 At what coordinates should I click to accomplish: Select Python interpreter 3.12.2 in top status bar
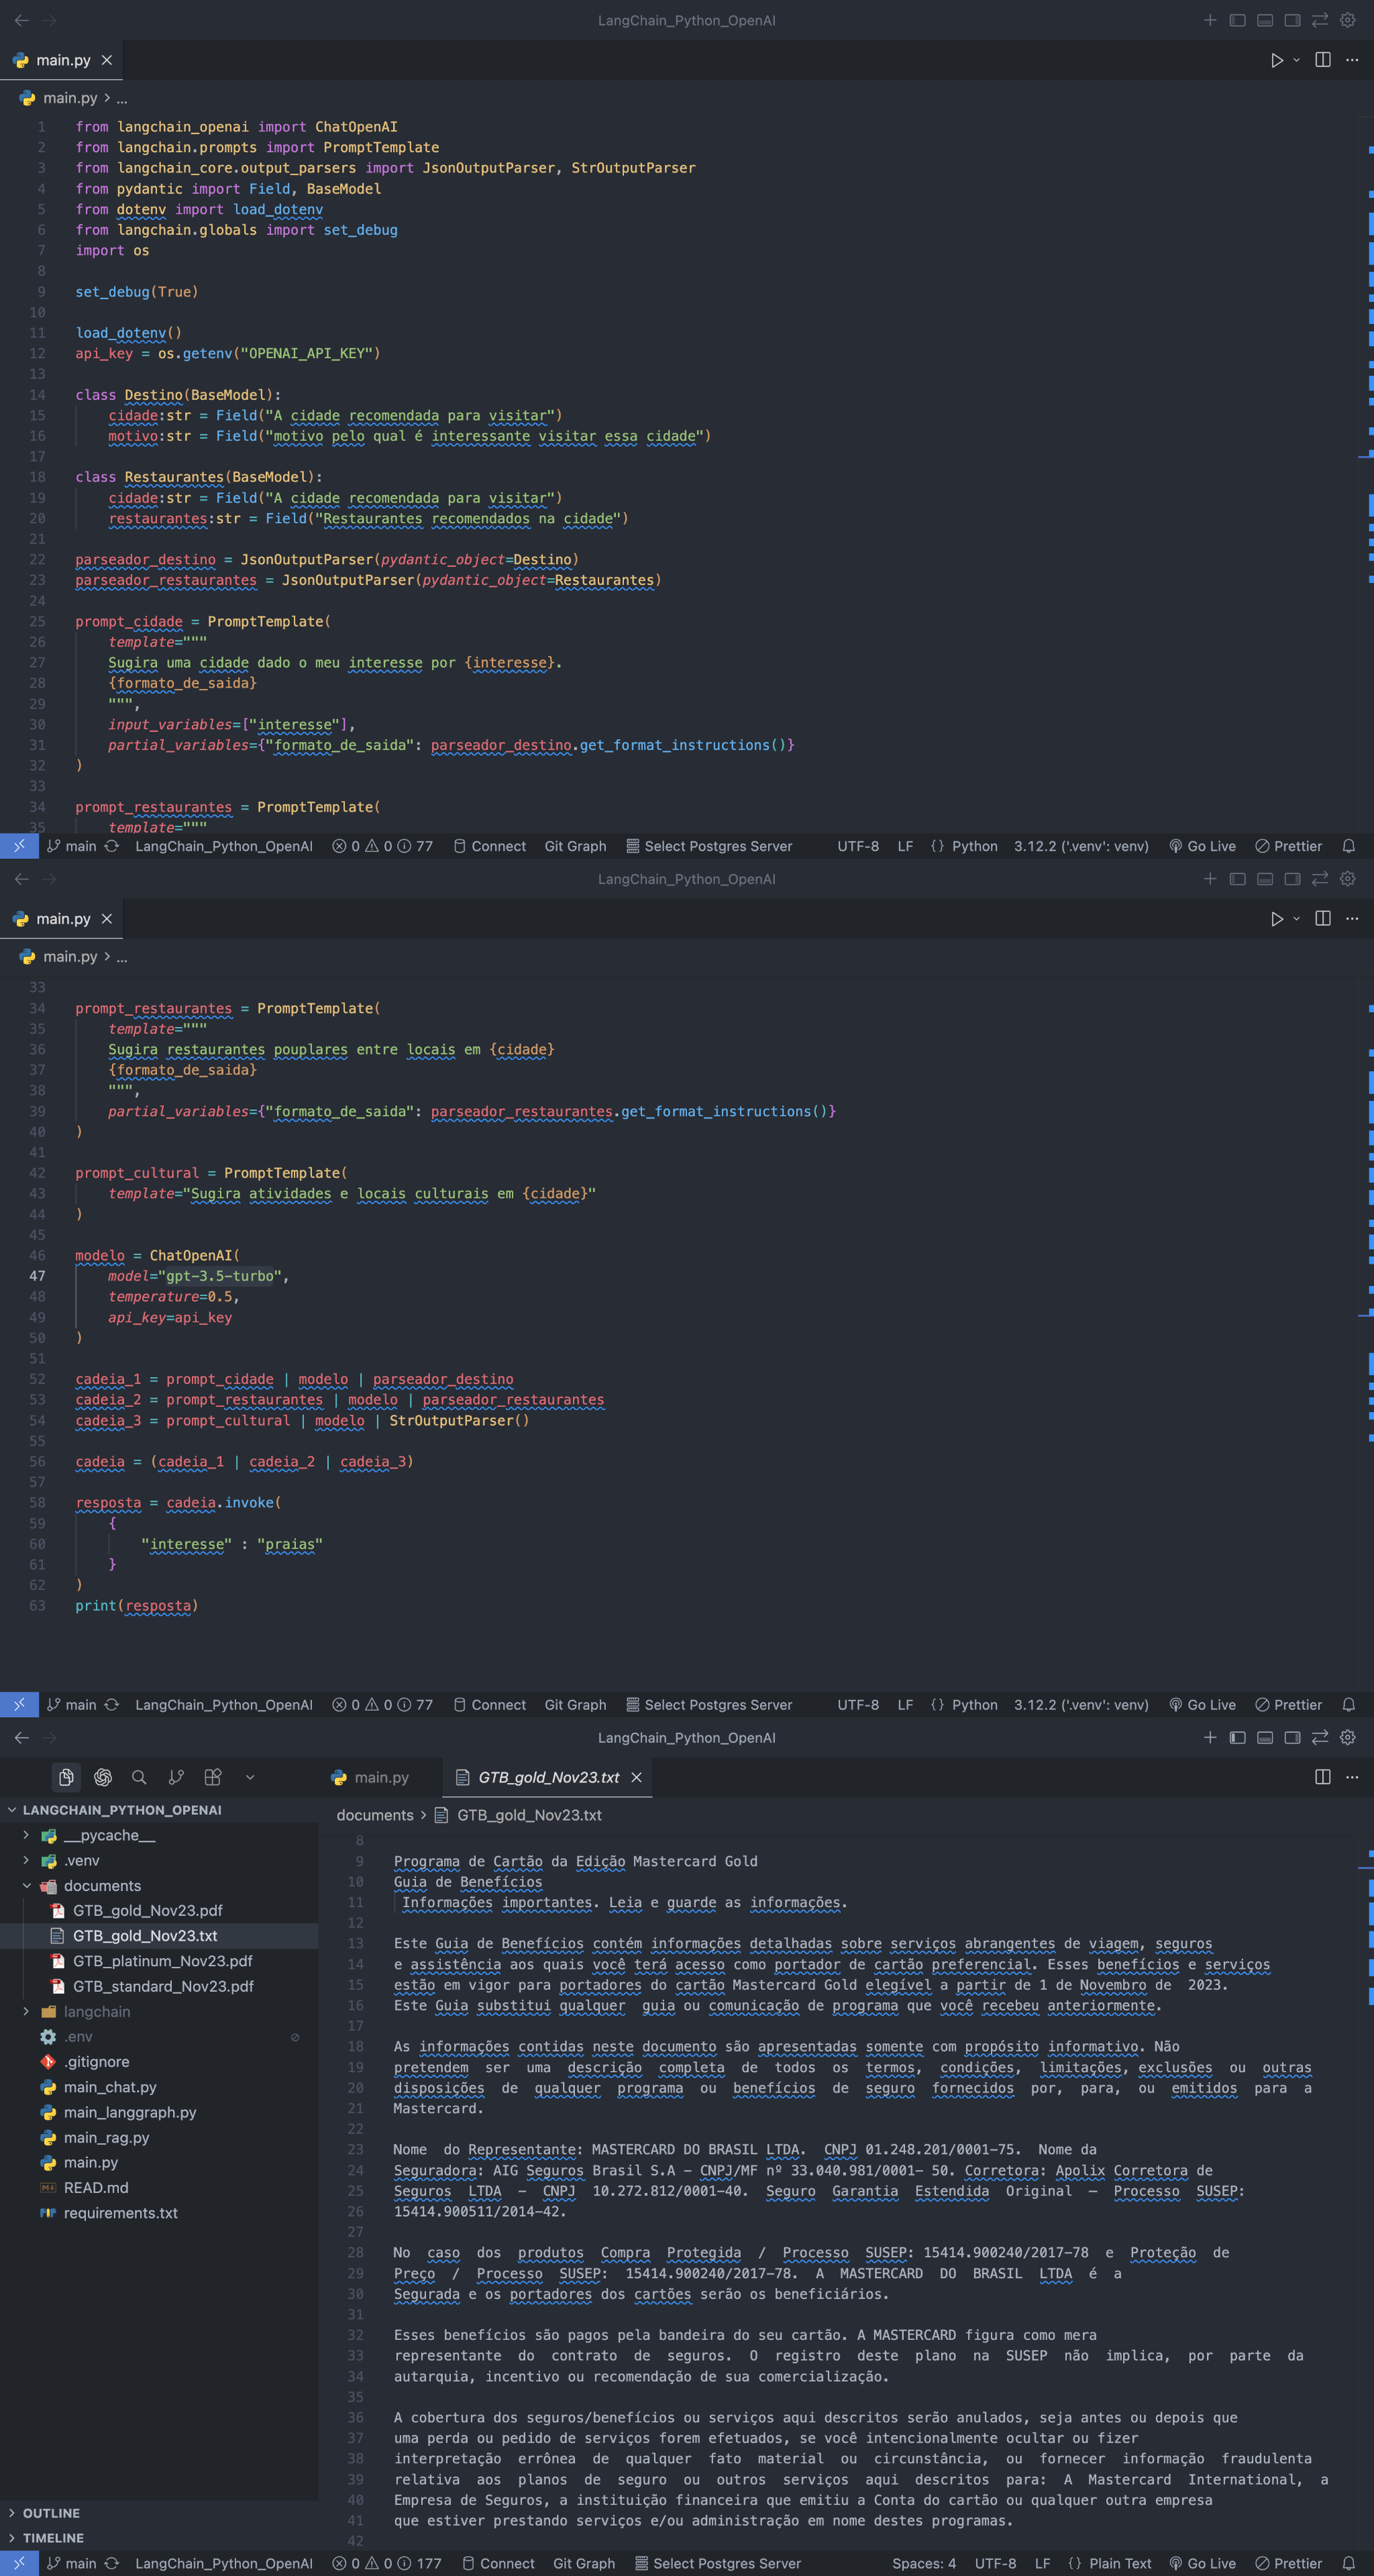(1081, 846)
